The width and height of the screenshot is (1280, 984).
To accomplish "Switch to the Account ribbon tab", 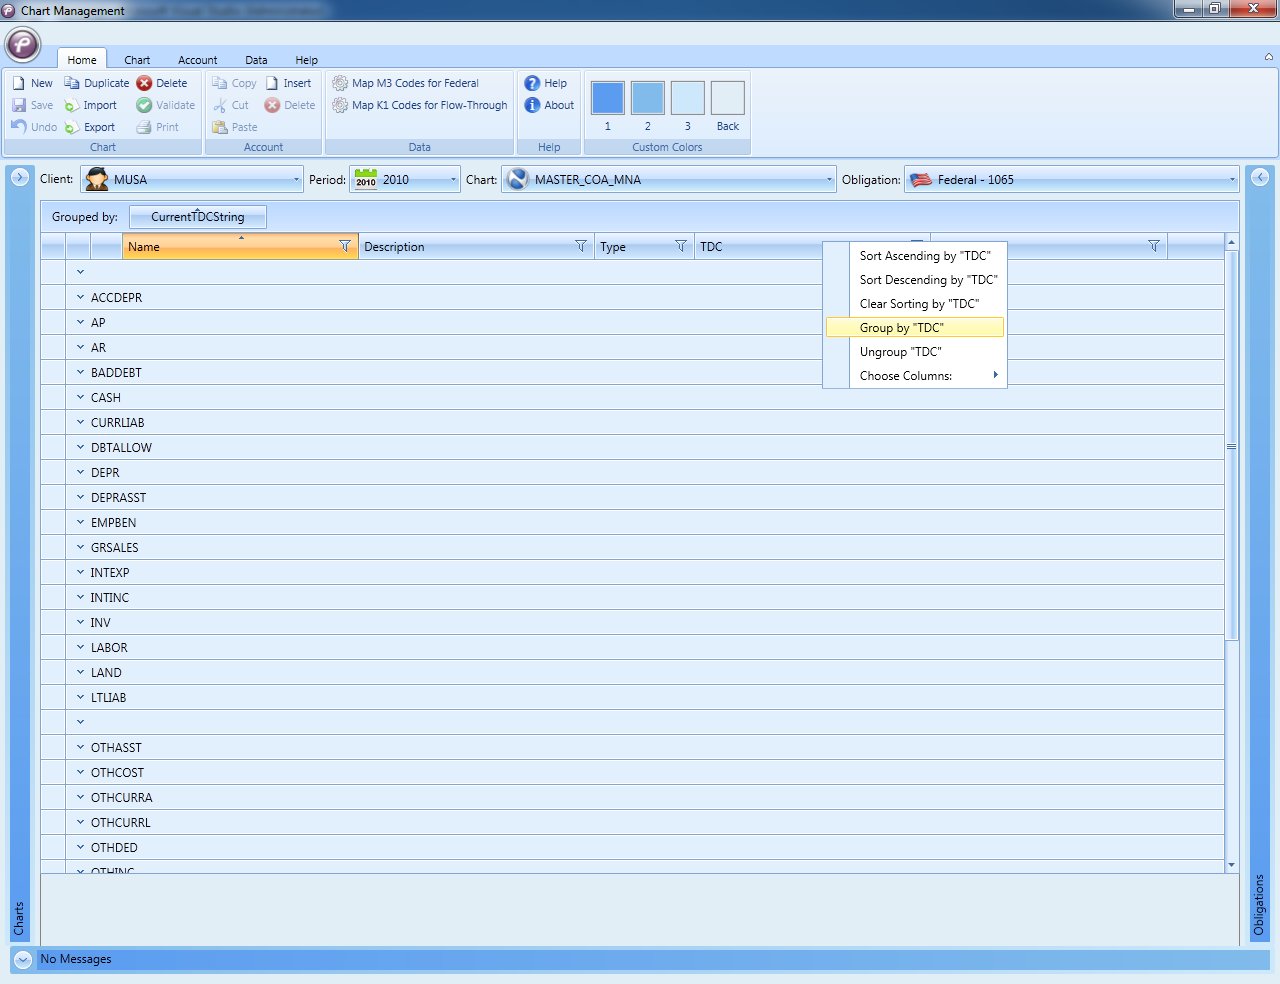I will click(x=197, y=60).
